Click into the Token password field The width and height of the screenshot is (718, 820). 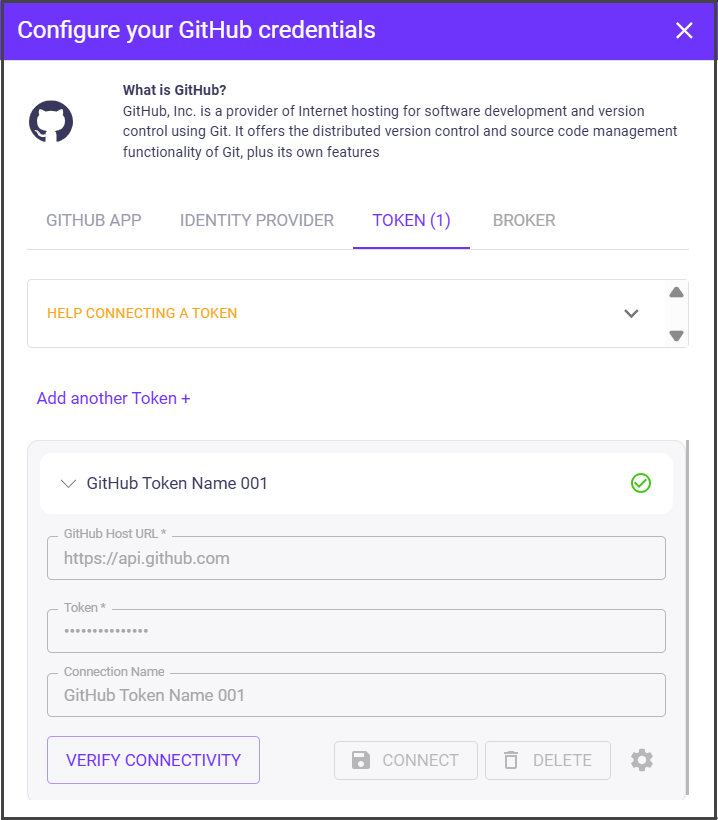click(x=356, y=631)
